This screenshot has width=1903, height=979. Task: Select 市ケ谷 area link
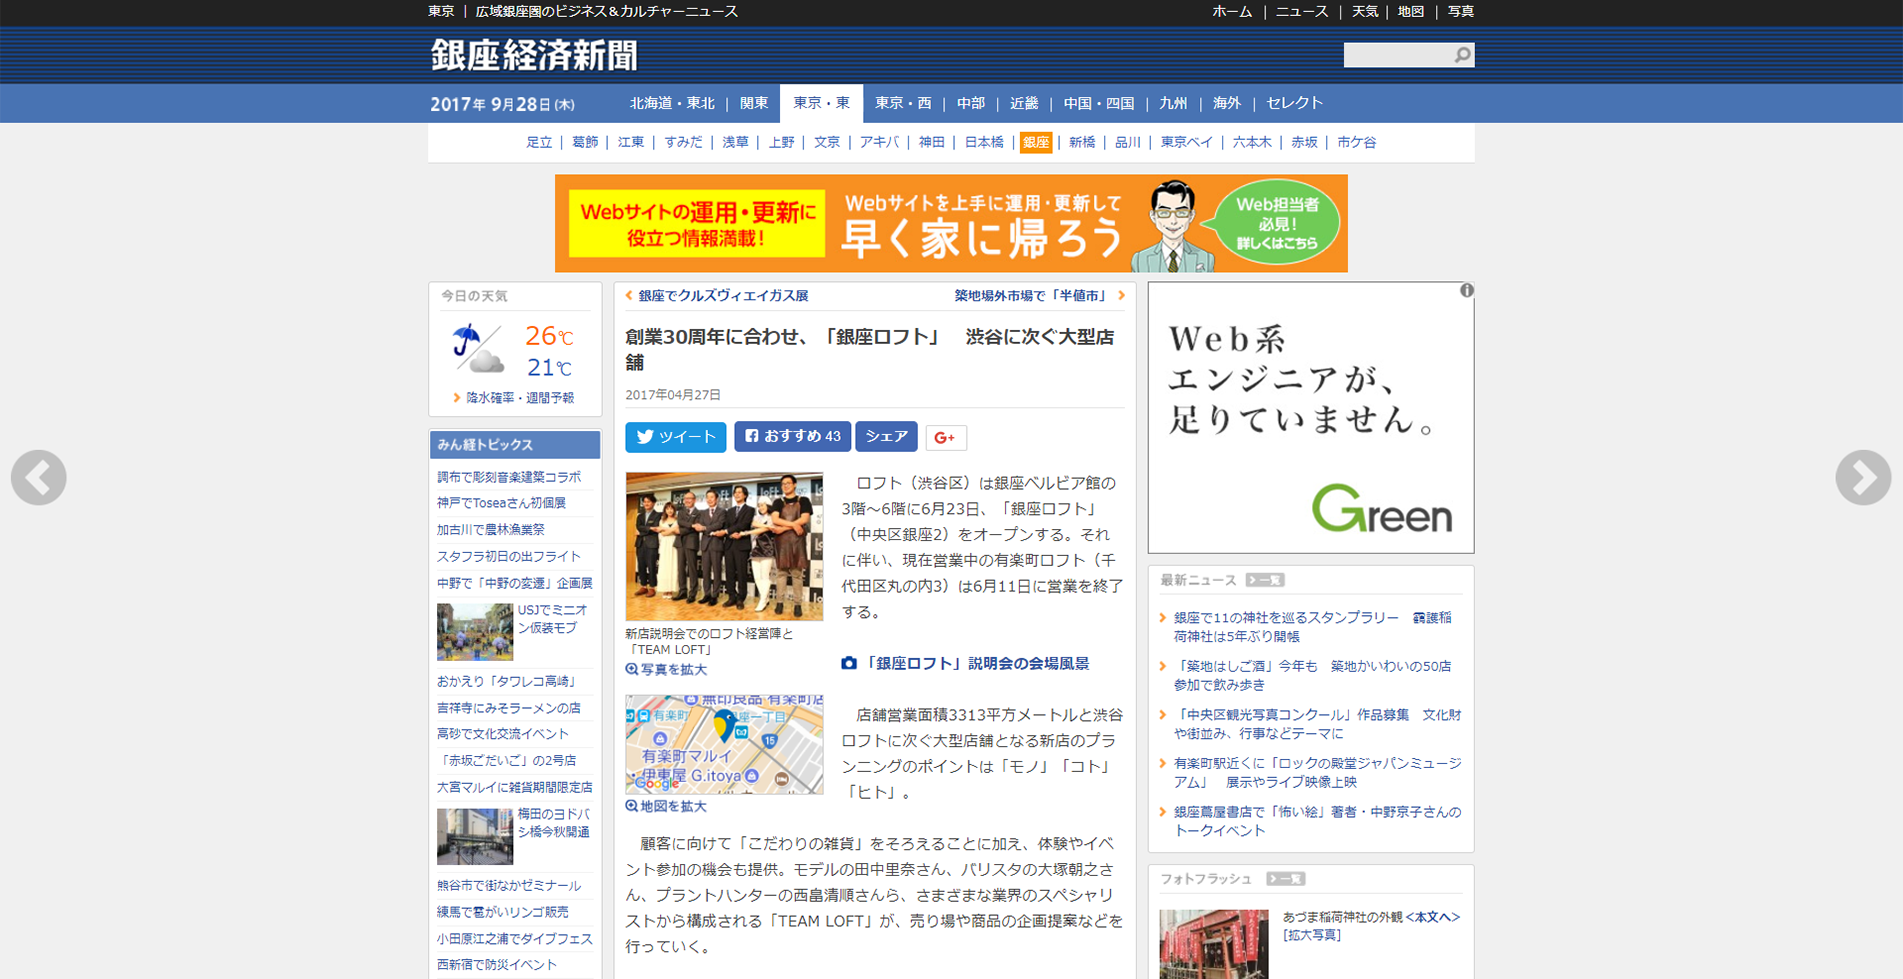pos(1356,142)
